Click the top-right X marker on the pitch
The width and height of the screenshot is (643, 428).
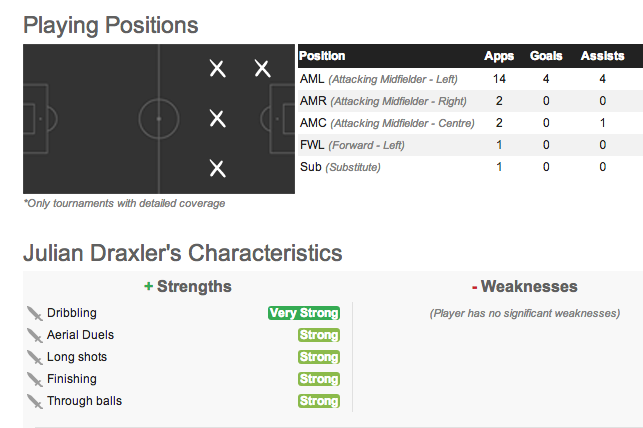pyautogui.click(x=262, y=68)
